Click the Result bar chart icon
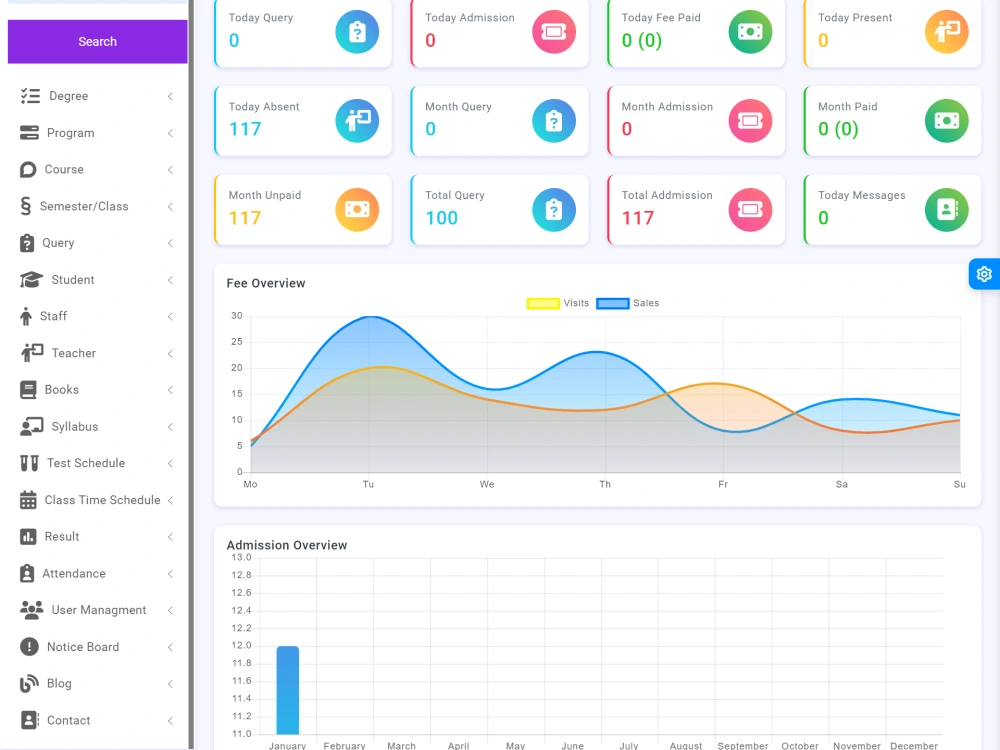The height and width of the screenshot is (750, 1000). (28, 537)
